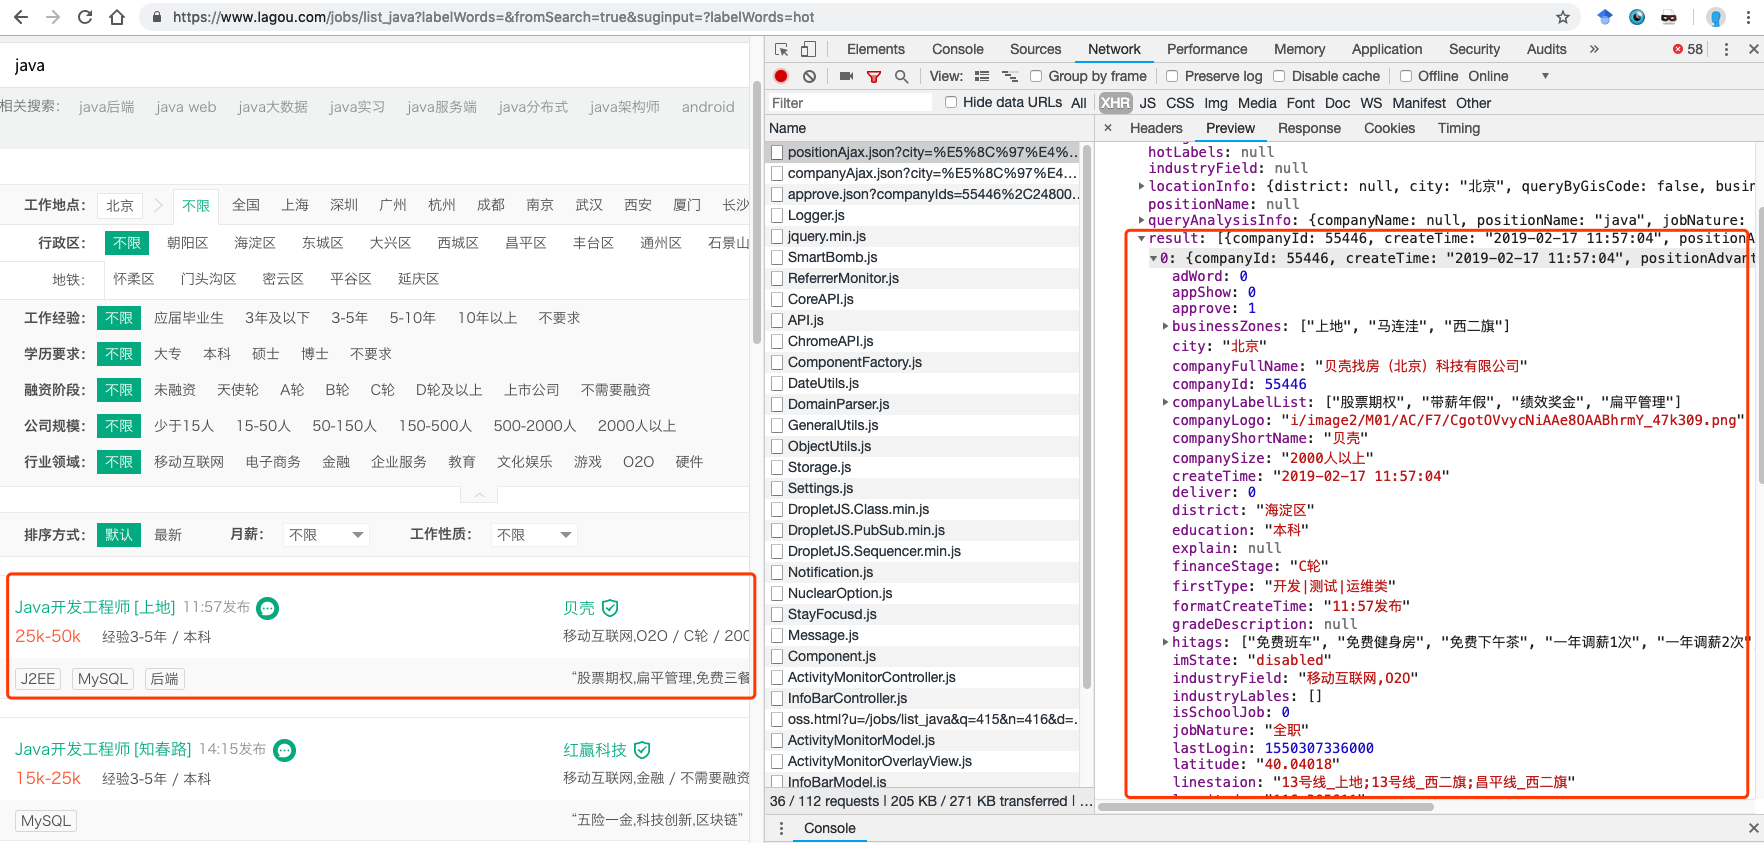The height and width of the screenshot is (843, 1764).
Task: Reload the page with refresh icon
Action: (85, 17)
